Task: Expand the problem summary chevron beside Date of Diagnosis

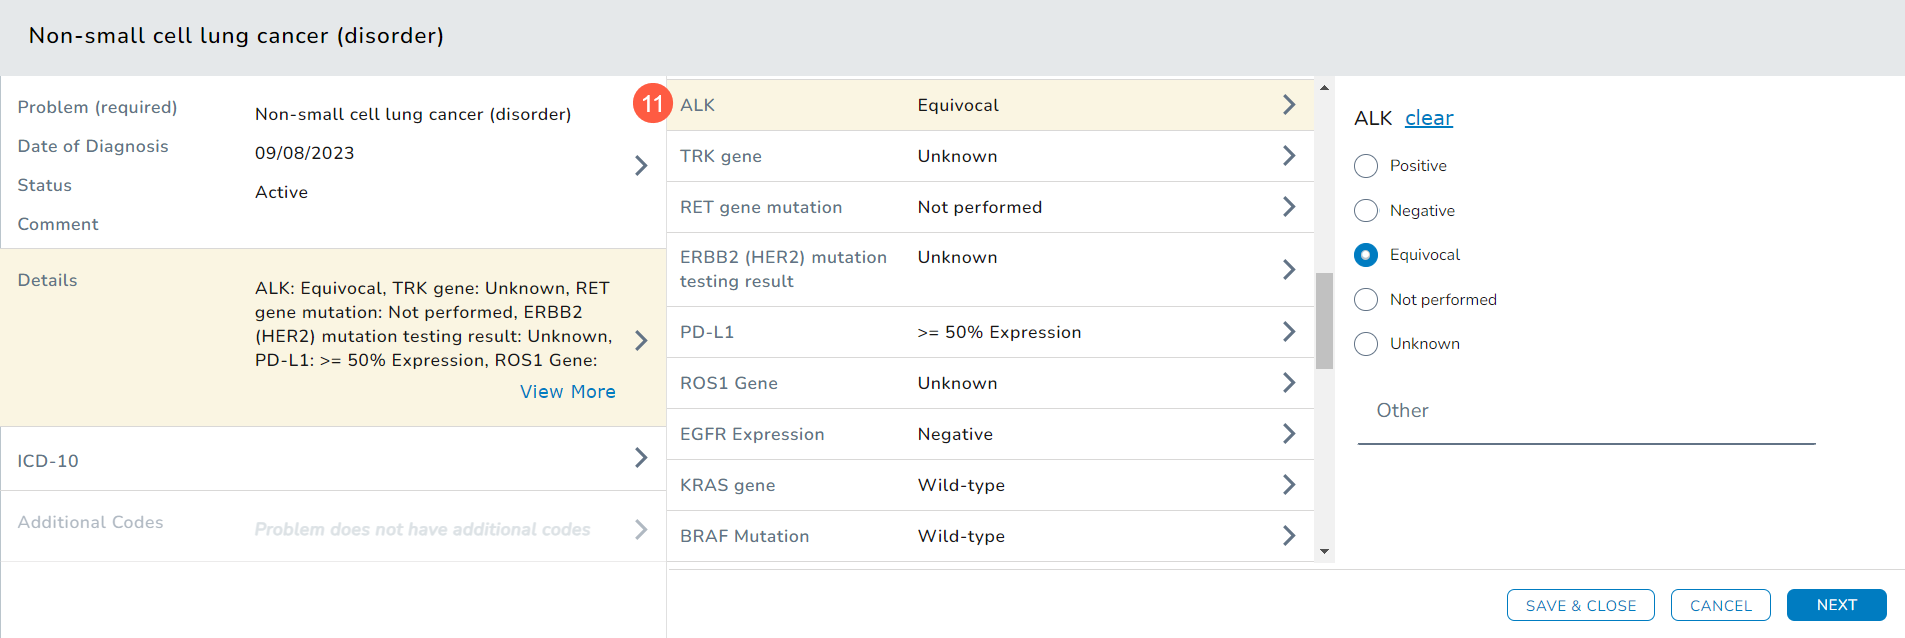Action: click(x=641, y=165)
